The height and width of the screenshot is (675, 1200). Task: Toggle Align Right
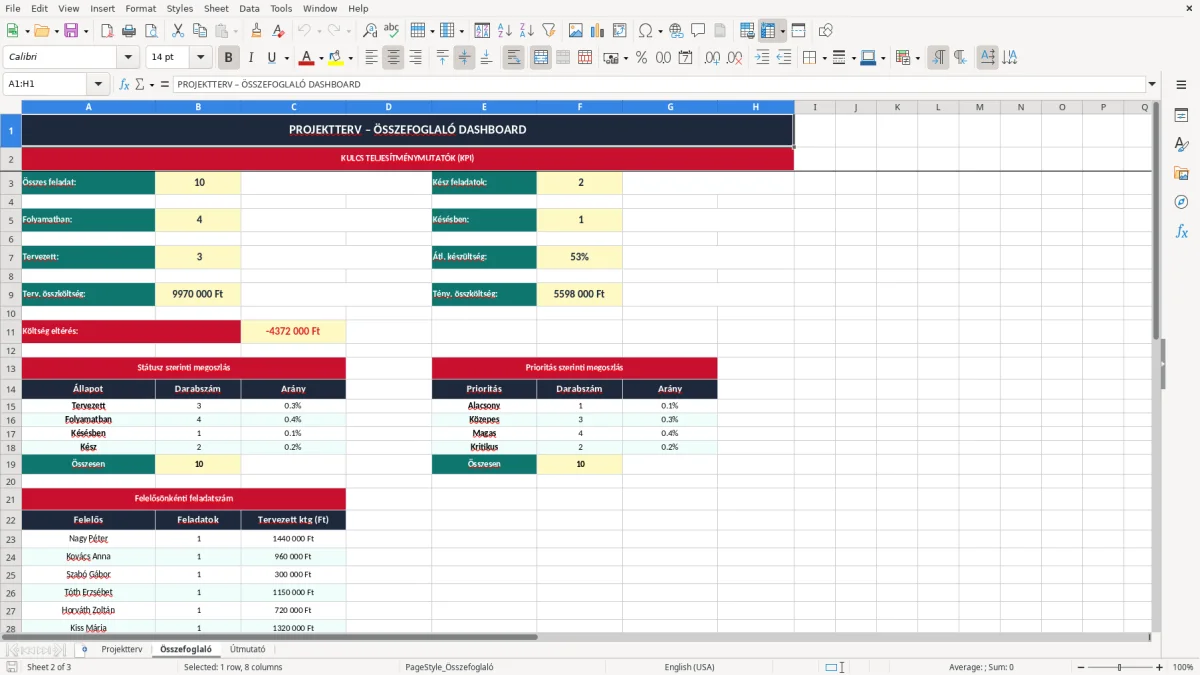(415, 58)
